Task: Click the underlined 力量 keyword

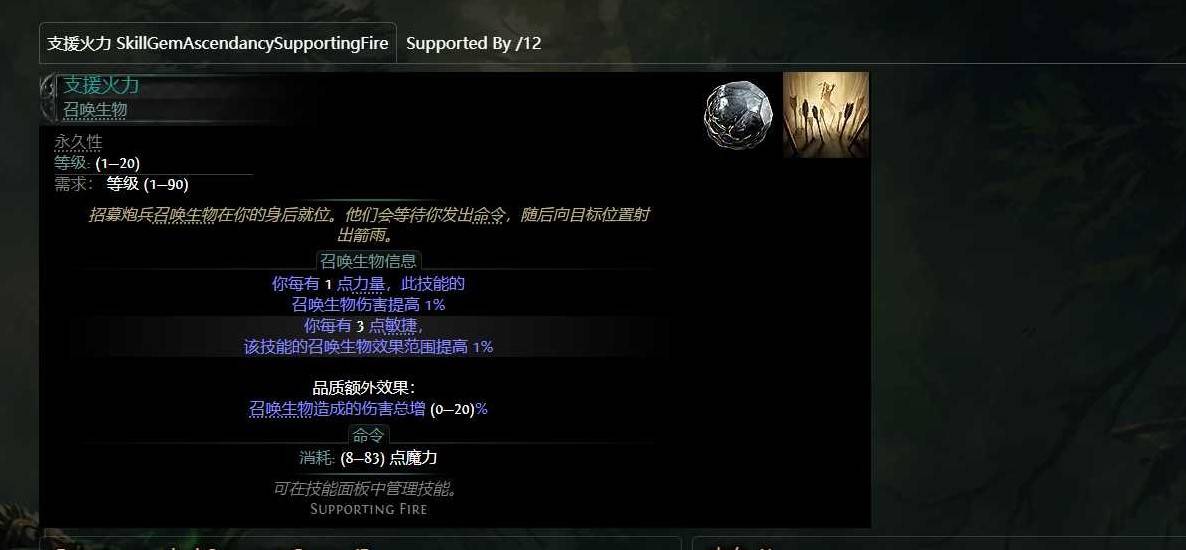Action: 368,284
